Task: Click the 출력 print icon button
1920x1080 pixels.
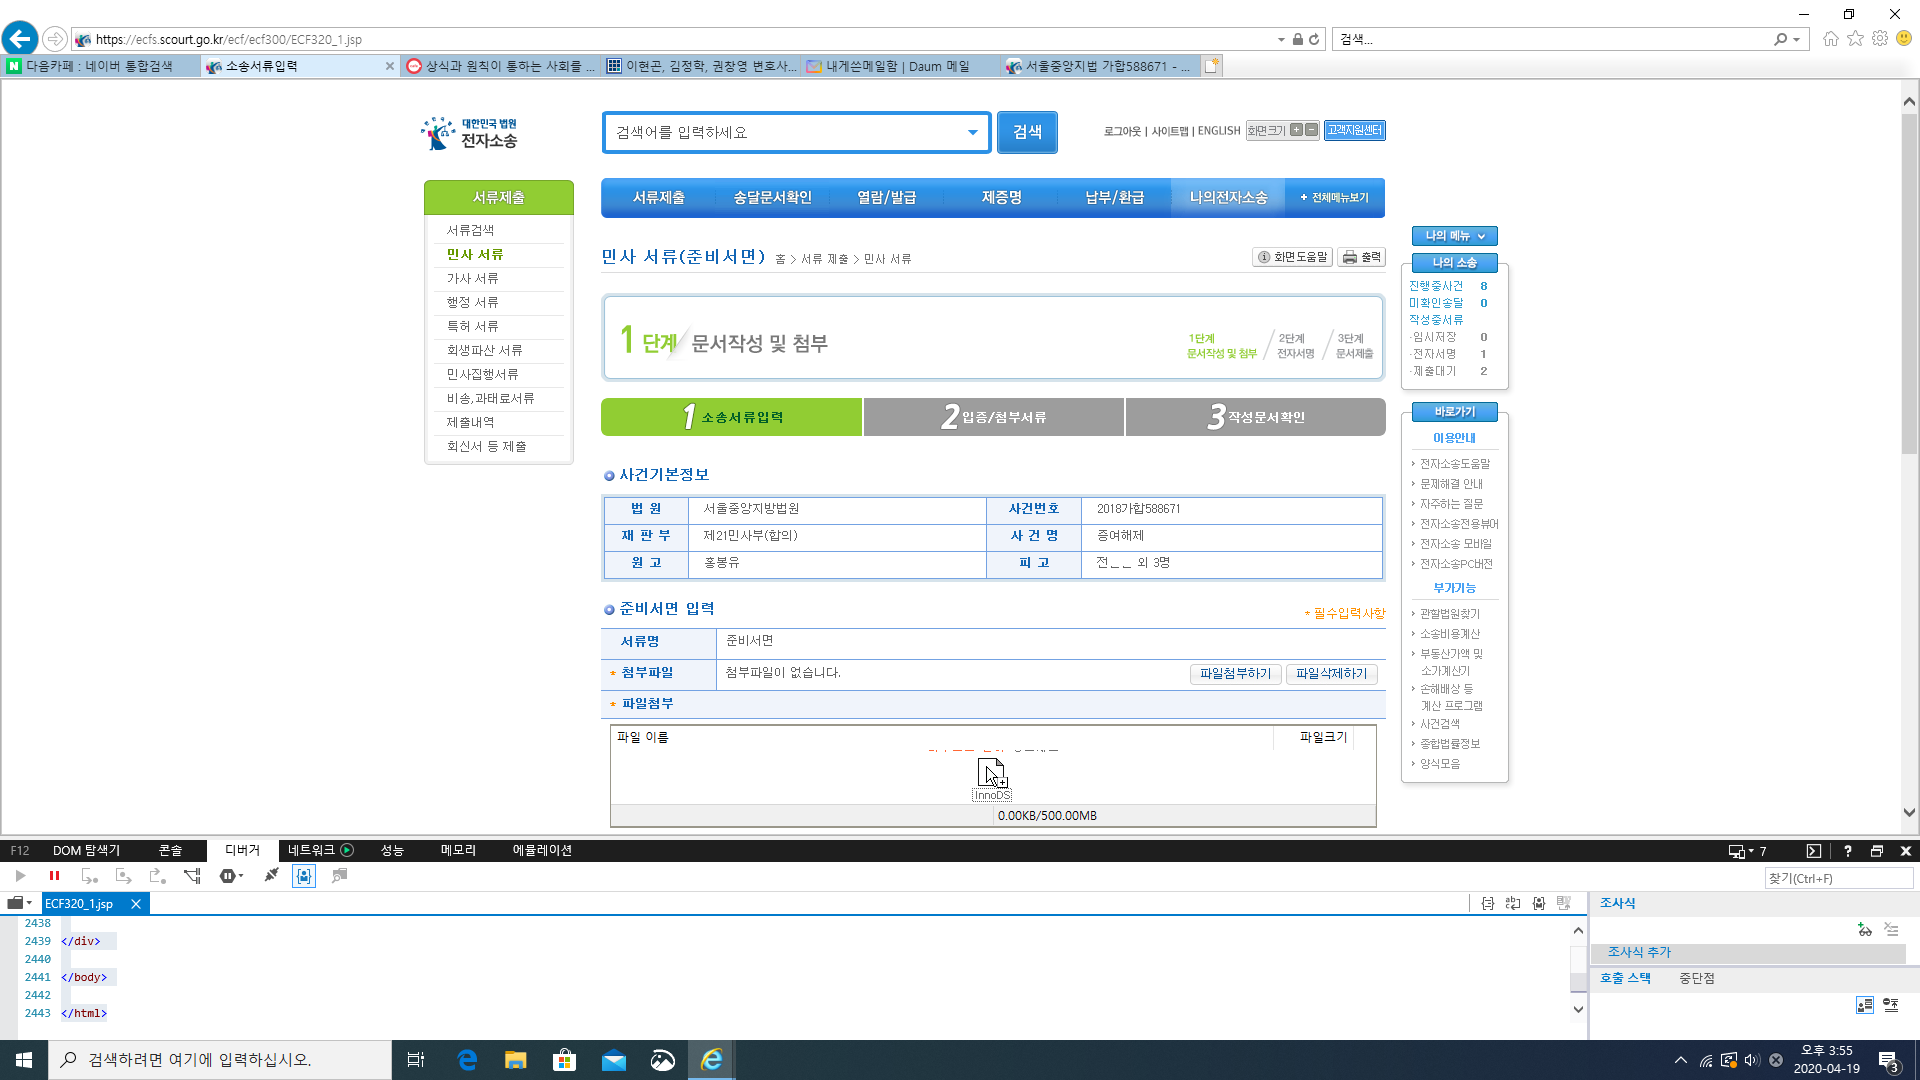Action: (1361, 257)
